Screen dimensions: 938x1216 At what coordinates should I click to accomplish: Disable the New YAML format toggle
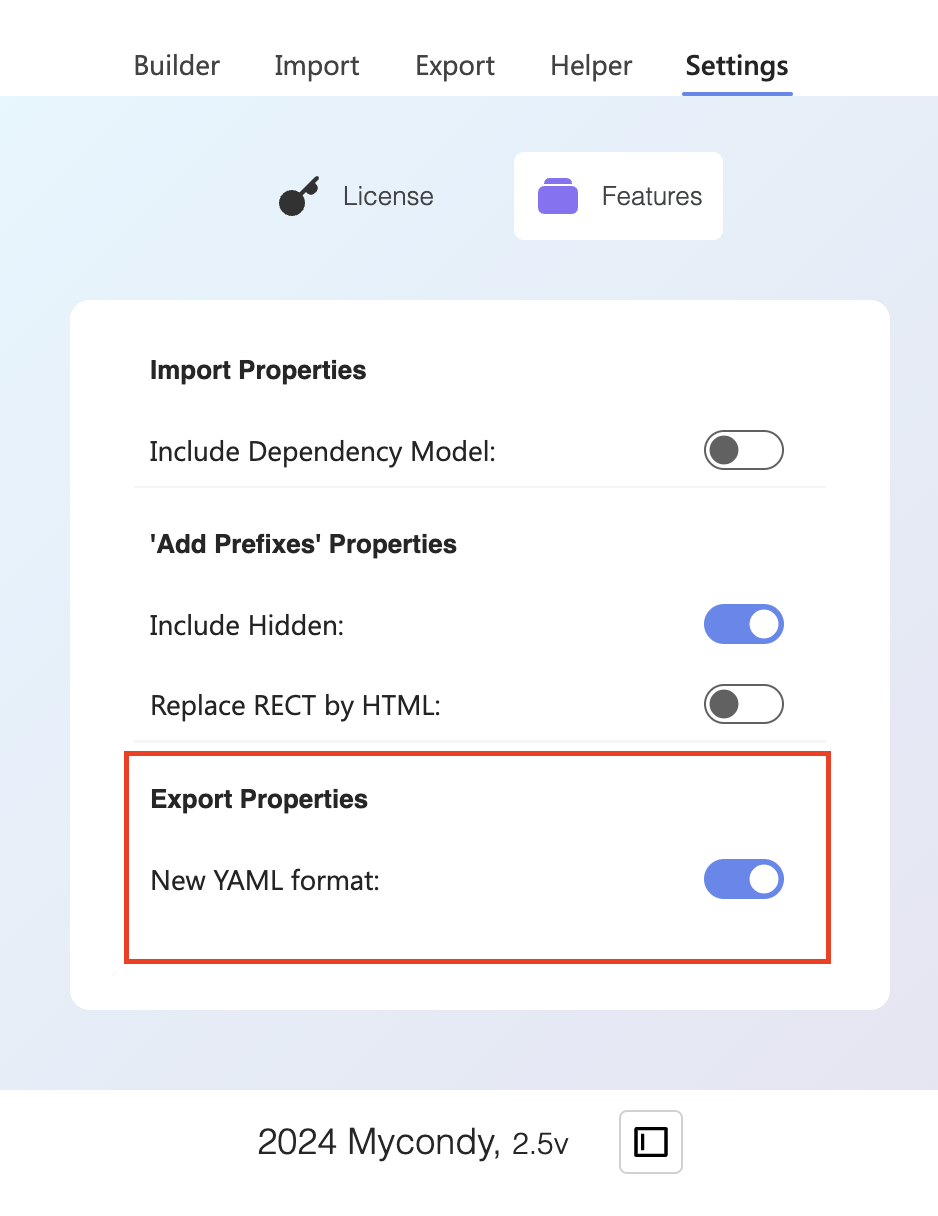pos(743,880)
